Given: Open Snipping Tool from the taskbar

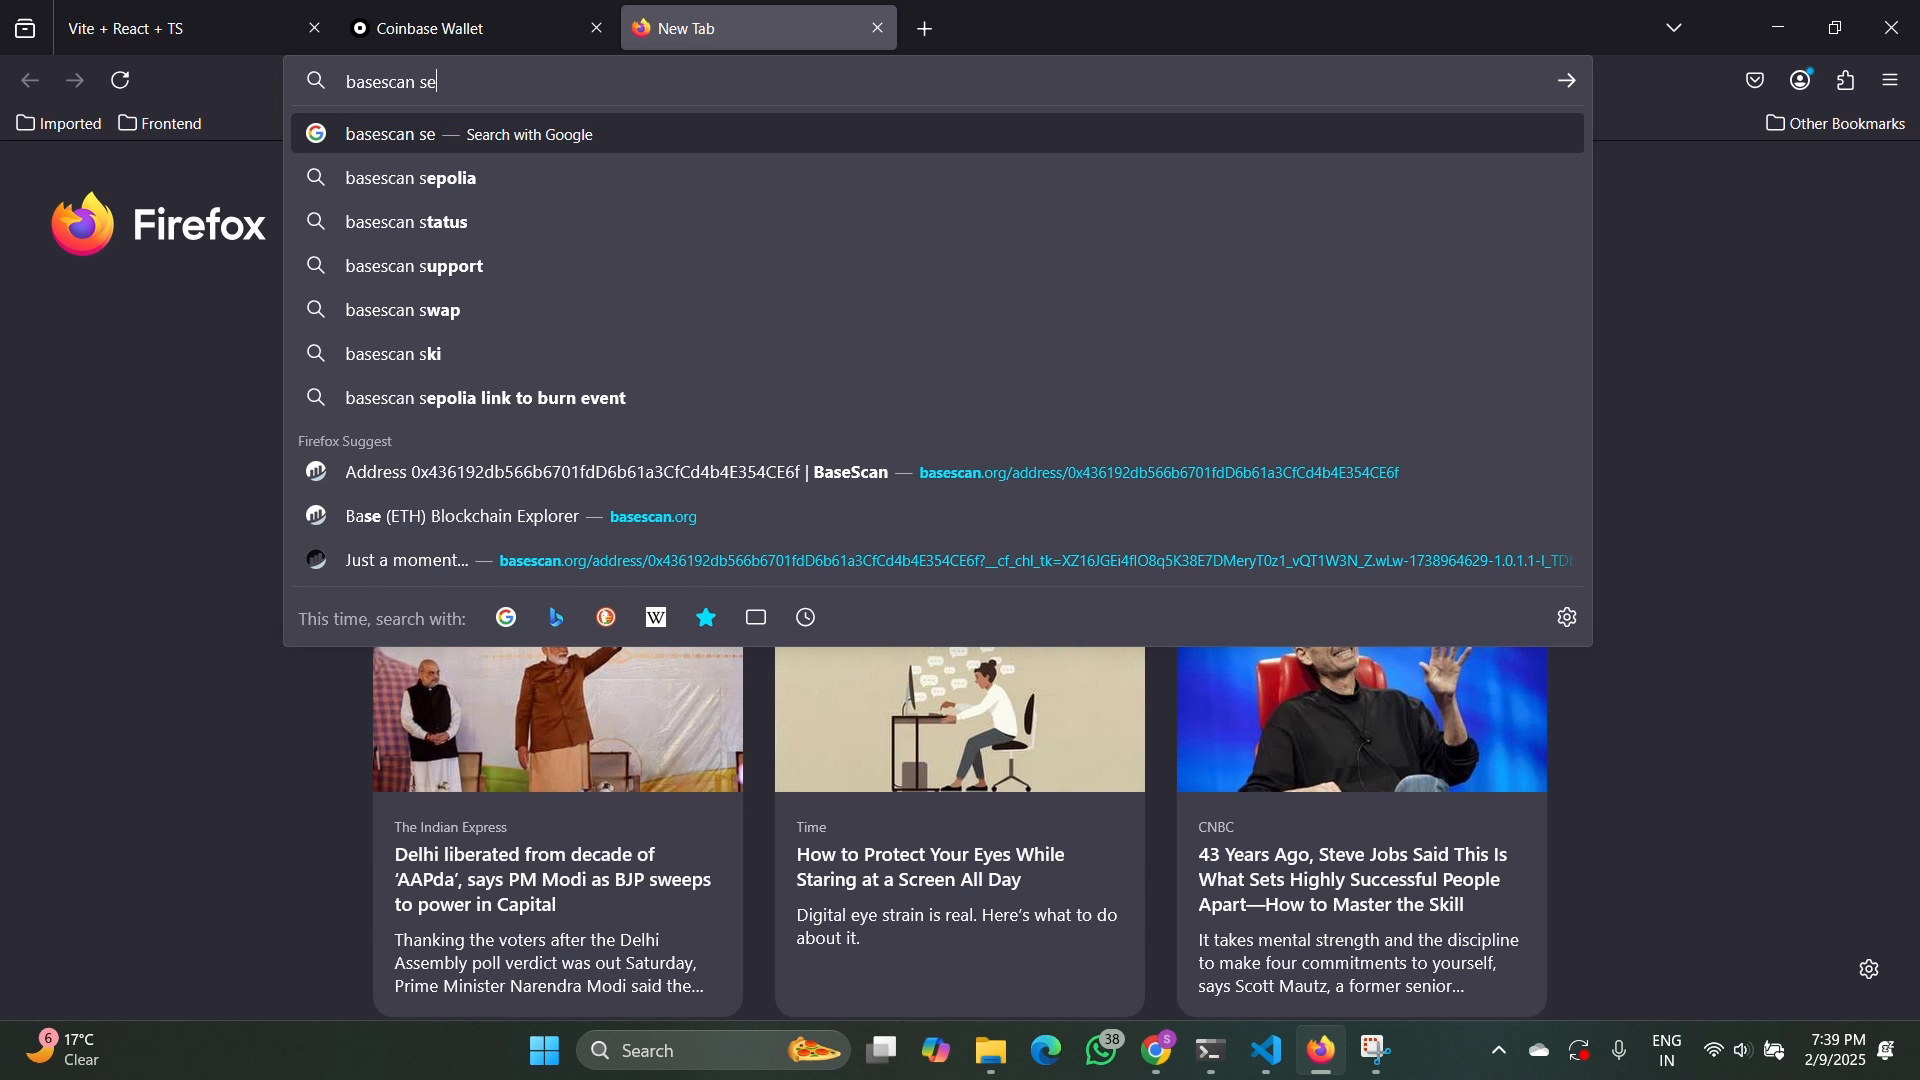Looking at the screenshot, I should click(x=1376, y=1051).
